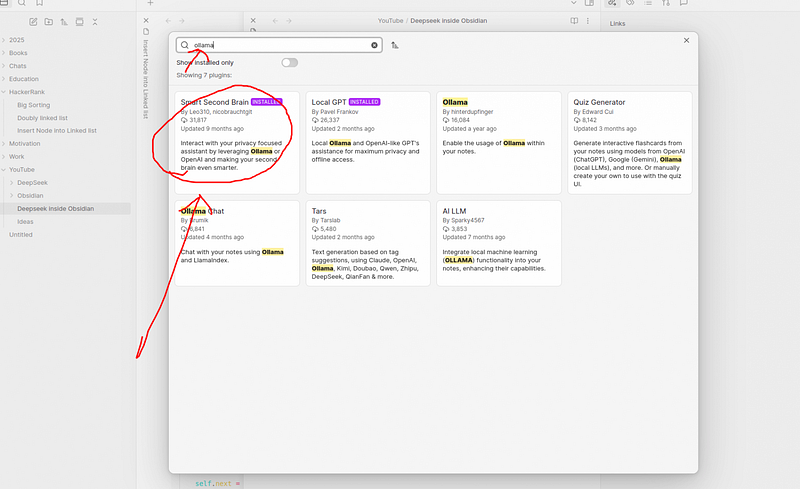Change file explorer sort order
The height and width of the screenshot is (489, 800).
click(x=64, y=22)
